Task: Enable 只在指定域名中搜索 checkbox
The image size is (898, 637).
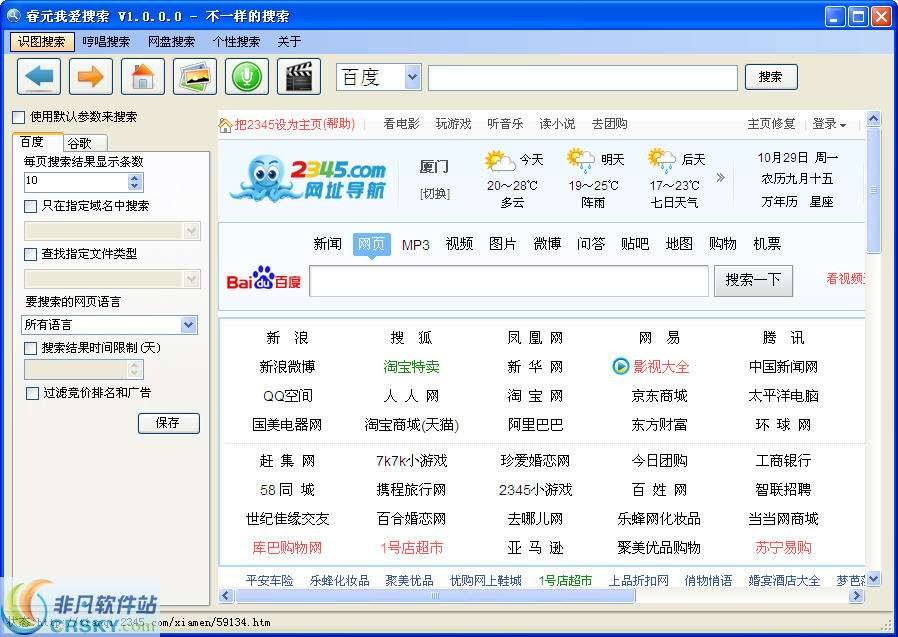Action: (x=30, y=206)
